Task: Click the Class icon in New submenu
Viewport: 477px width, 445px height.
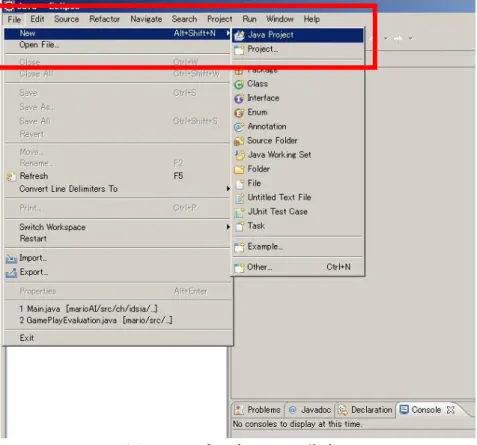Action: 239,84
